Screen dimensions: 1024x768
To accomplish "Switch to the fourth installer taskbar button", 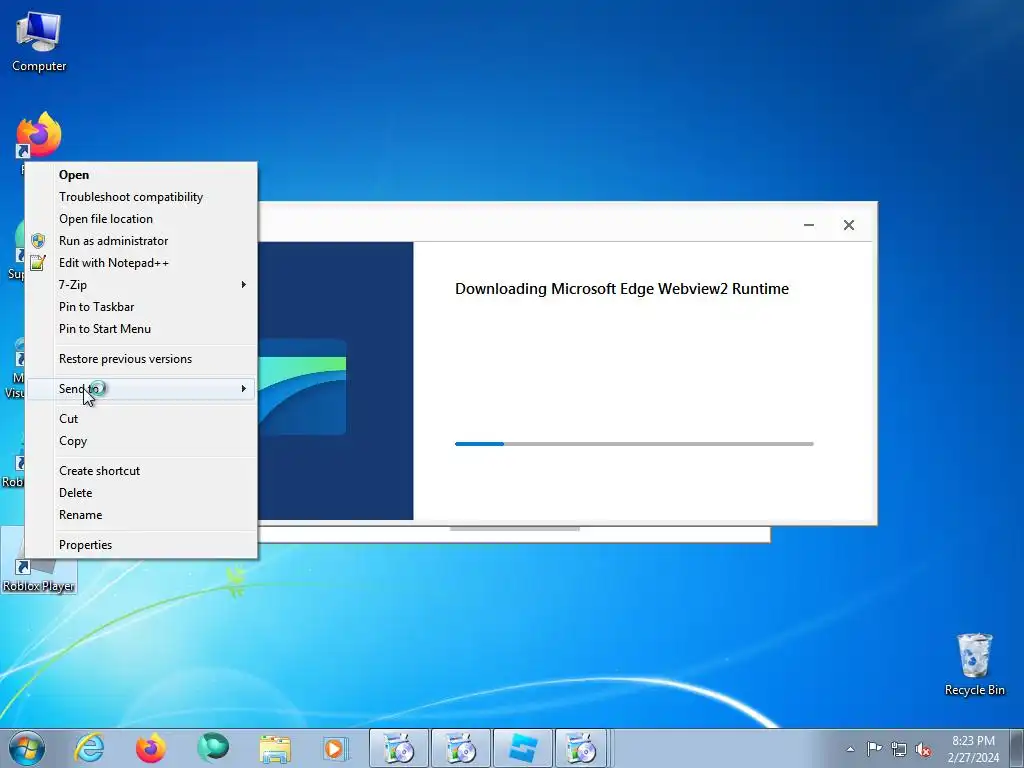I will [x=581, y=748].
